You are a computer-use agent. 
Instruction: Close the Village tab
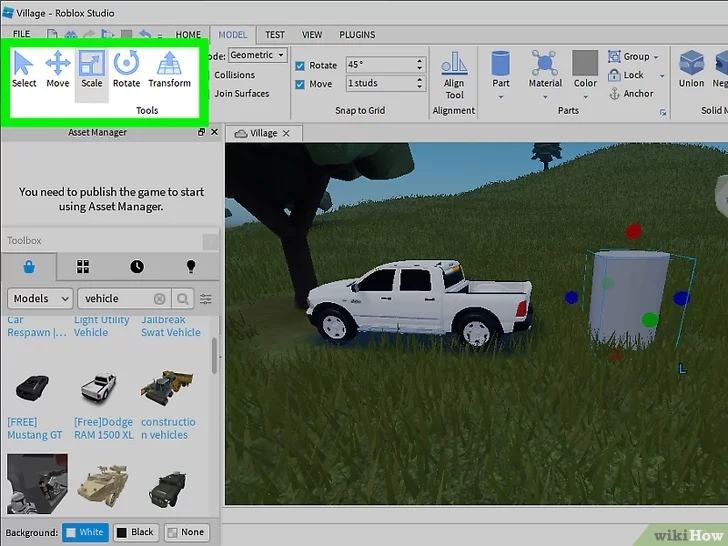[286, 134]
